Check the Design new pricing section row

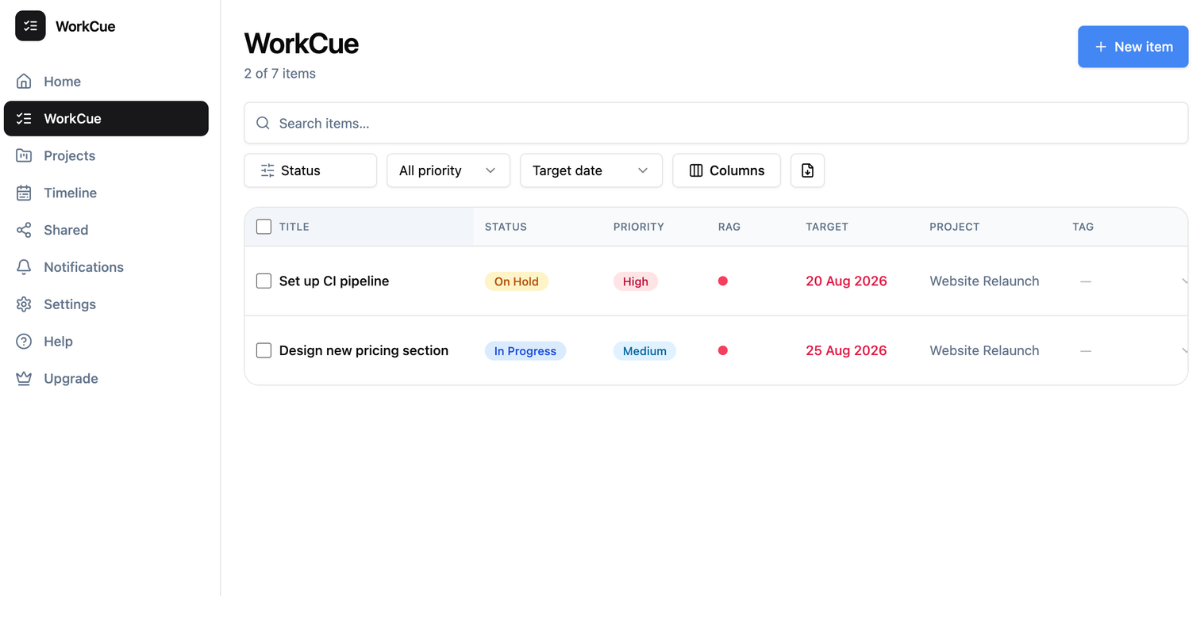pyautogui.click(x=264, y=350)
